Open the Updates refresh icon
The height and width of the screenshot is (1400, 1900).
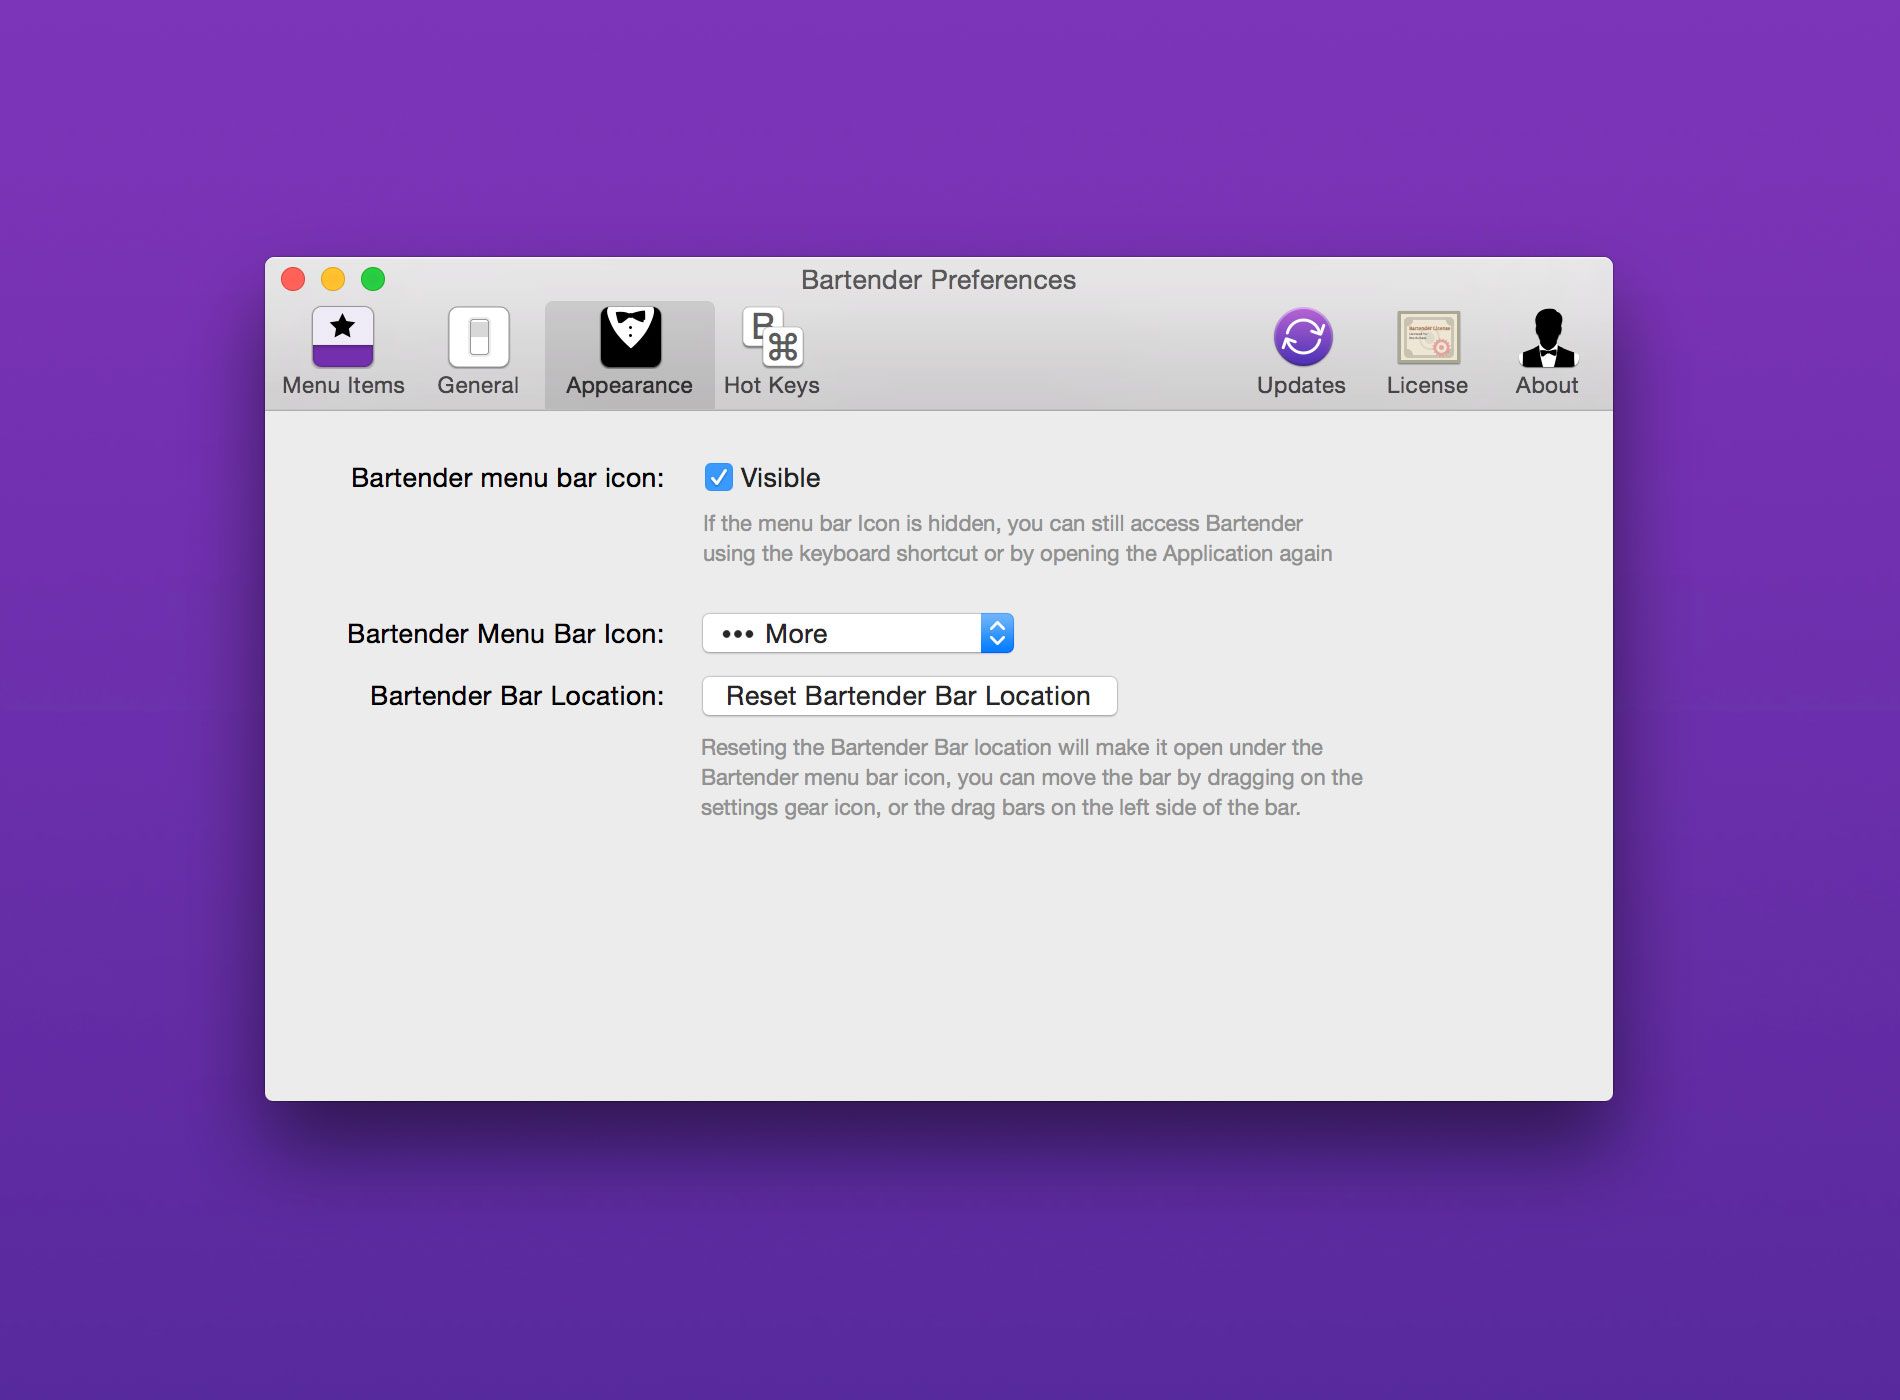click(1302, 337)
